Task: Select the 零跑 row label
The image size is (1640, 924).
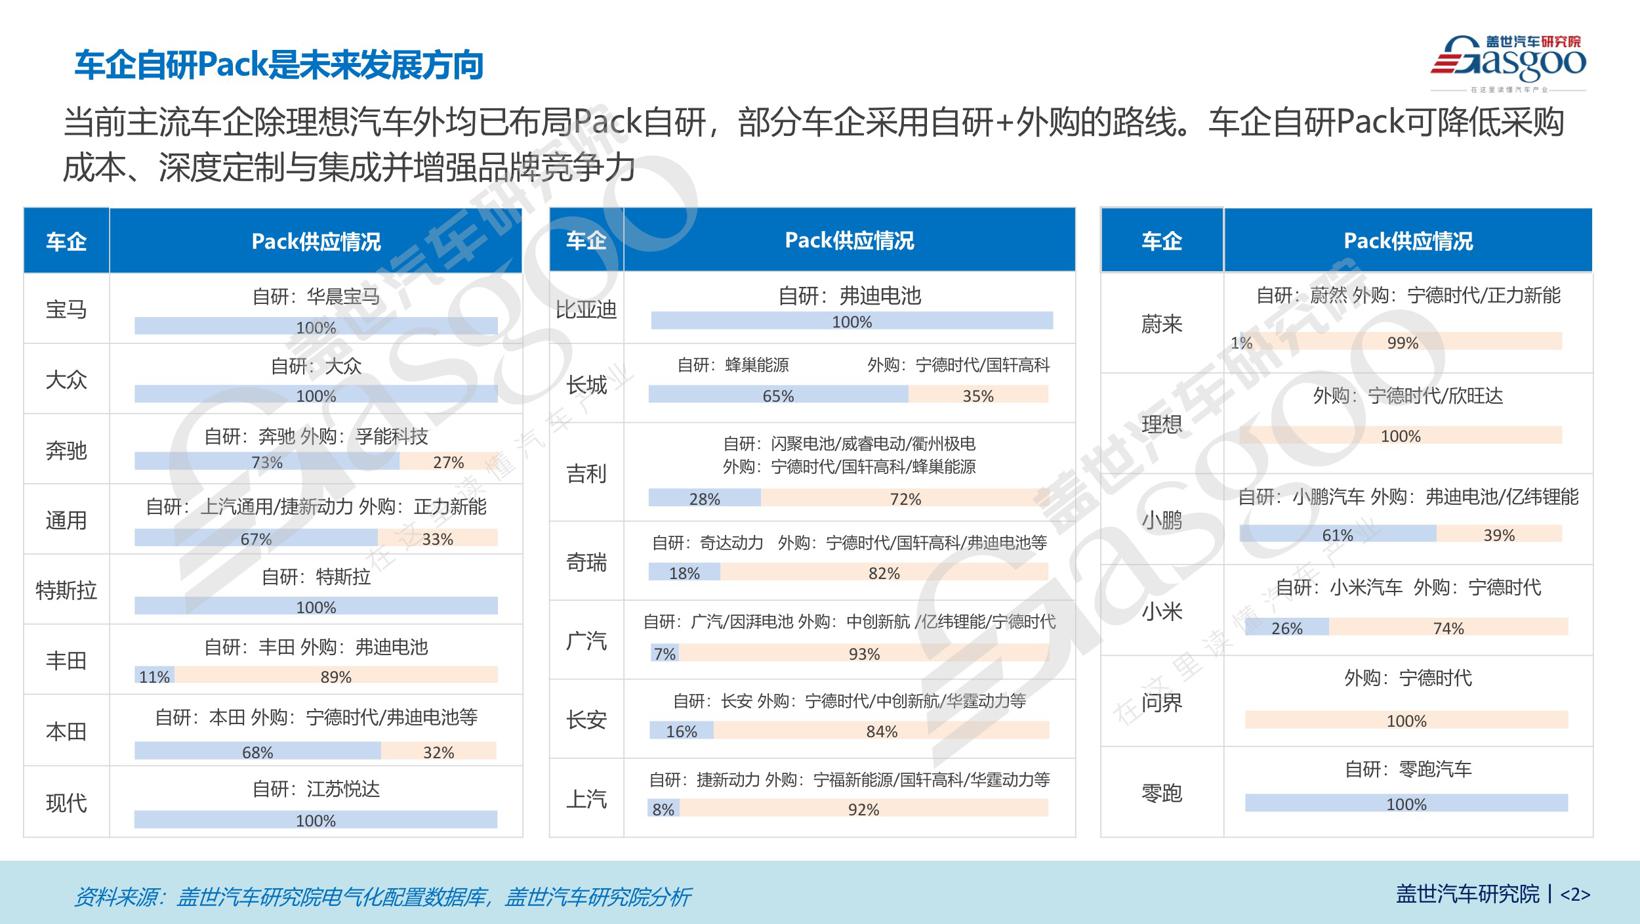Action: pos(1161,793)
